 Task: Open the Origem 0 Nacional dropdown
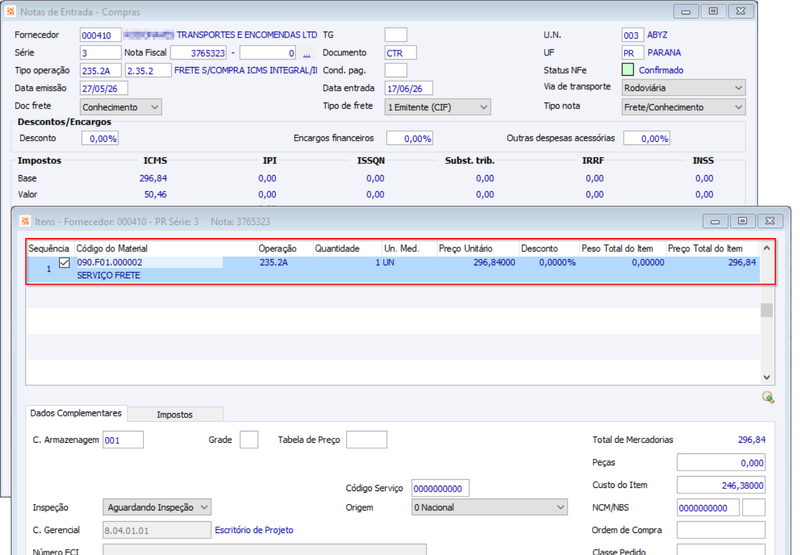[489, 508]
